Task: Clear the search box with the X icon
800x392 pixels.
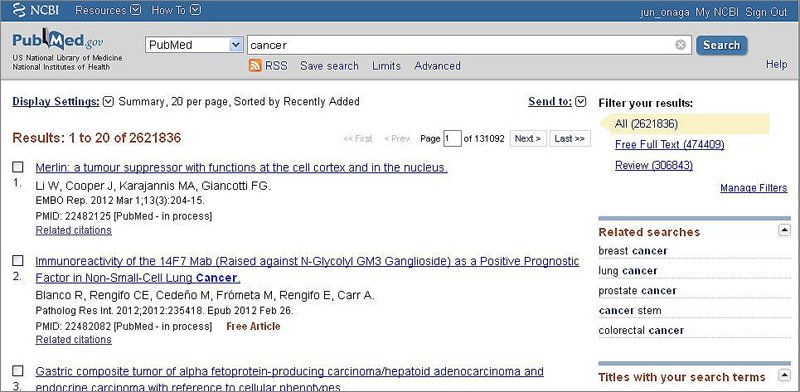Action: (x=680, y=45)
